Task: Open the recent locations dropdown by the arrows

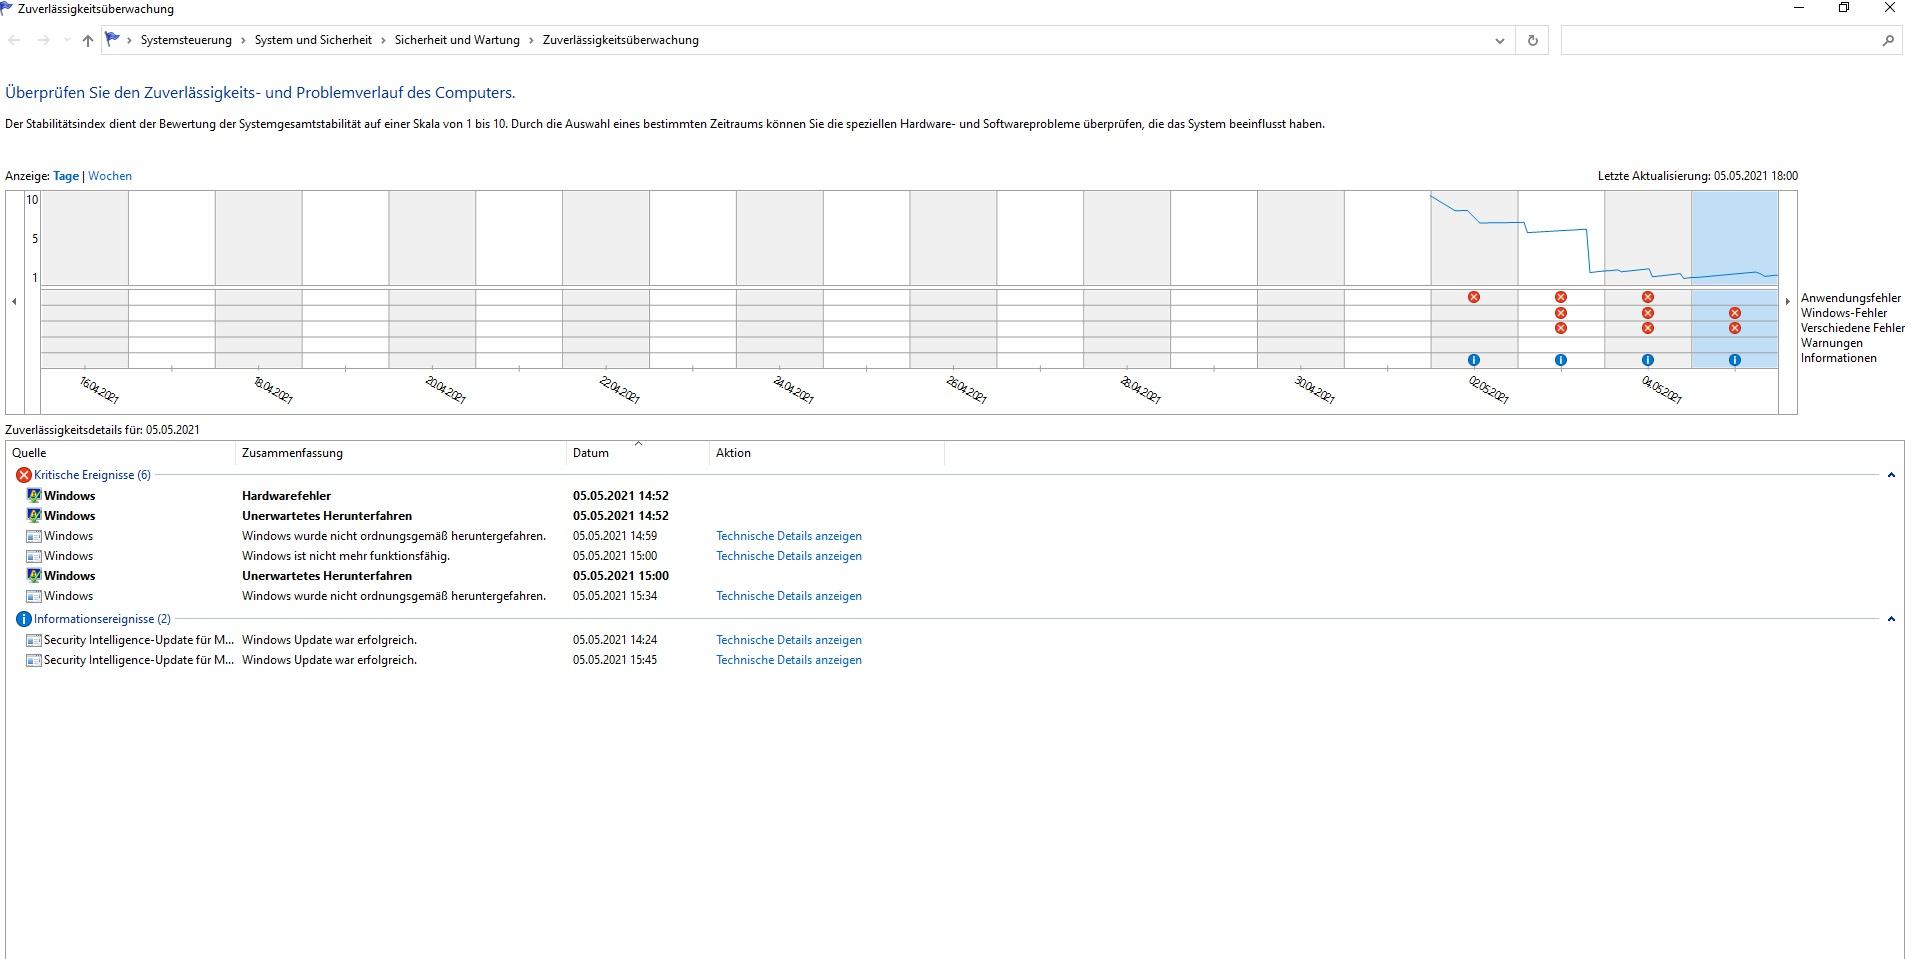Action: [66, 40]
